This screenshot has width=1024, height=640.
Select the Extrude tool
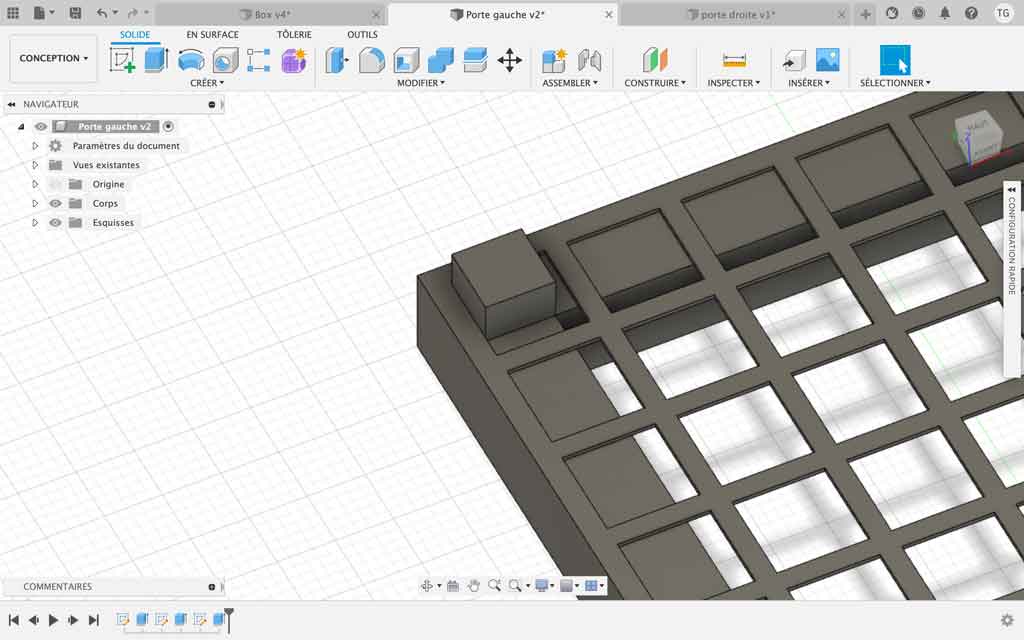156,61
